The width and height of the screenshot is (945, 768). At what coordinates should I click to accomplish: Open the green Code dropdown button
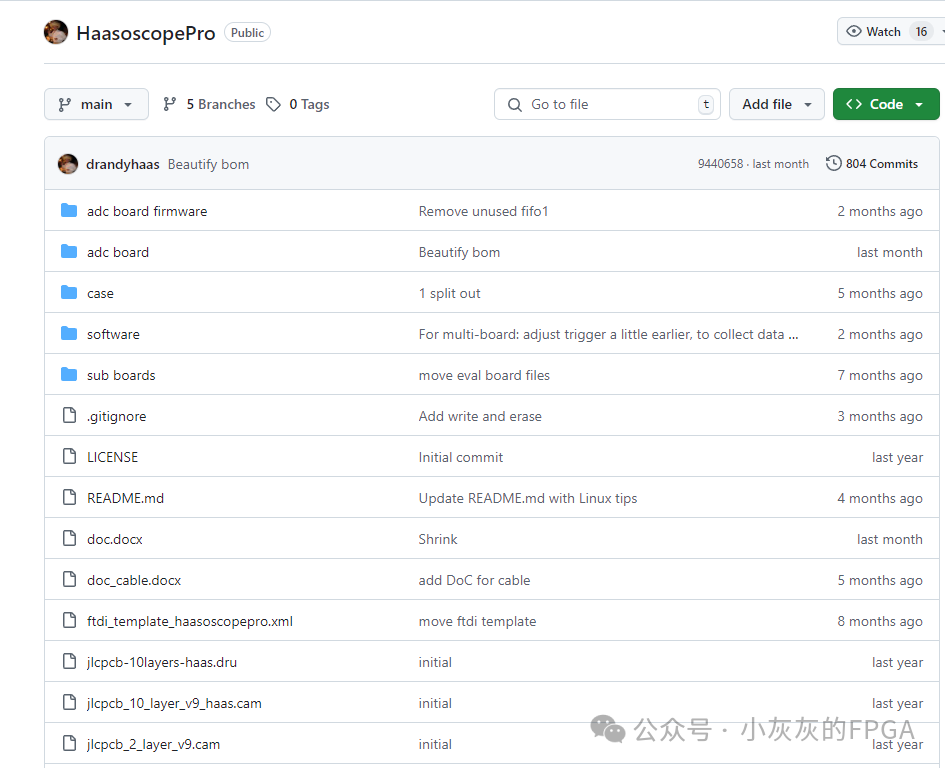(x=885, y=104)
